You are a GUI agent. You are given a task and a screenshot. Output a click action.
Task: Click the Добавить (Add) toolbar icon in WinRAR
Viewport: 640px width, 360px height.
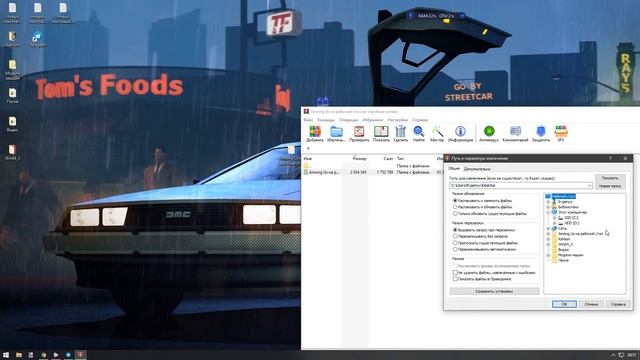(x=315, y=133)
